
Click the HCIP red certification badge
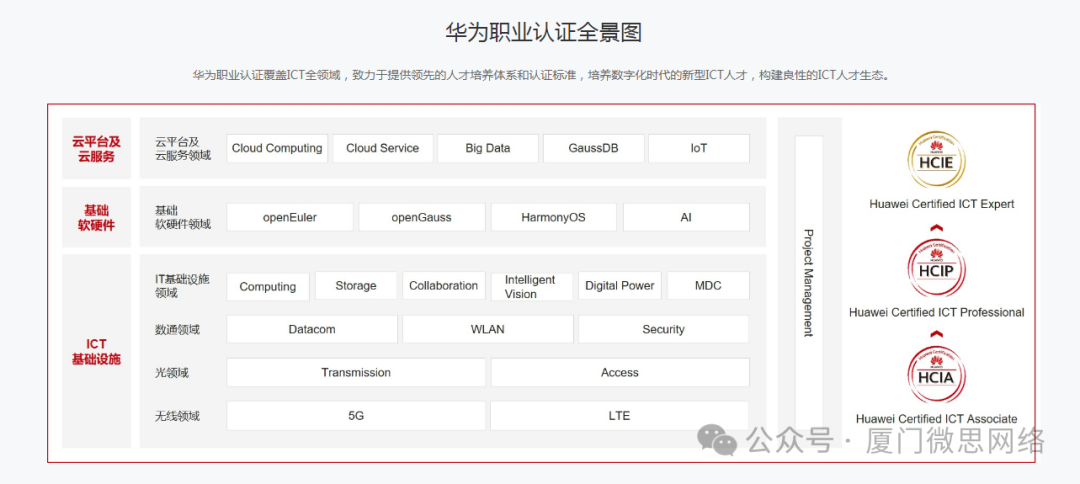[936, 268]
